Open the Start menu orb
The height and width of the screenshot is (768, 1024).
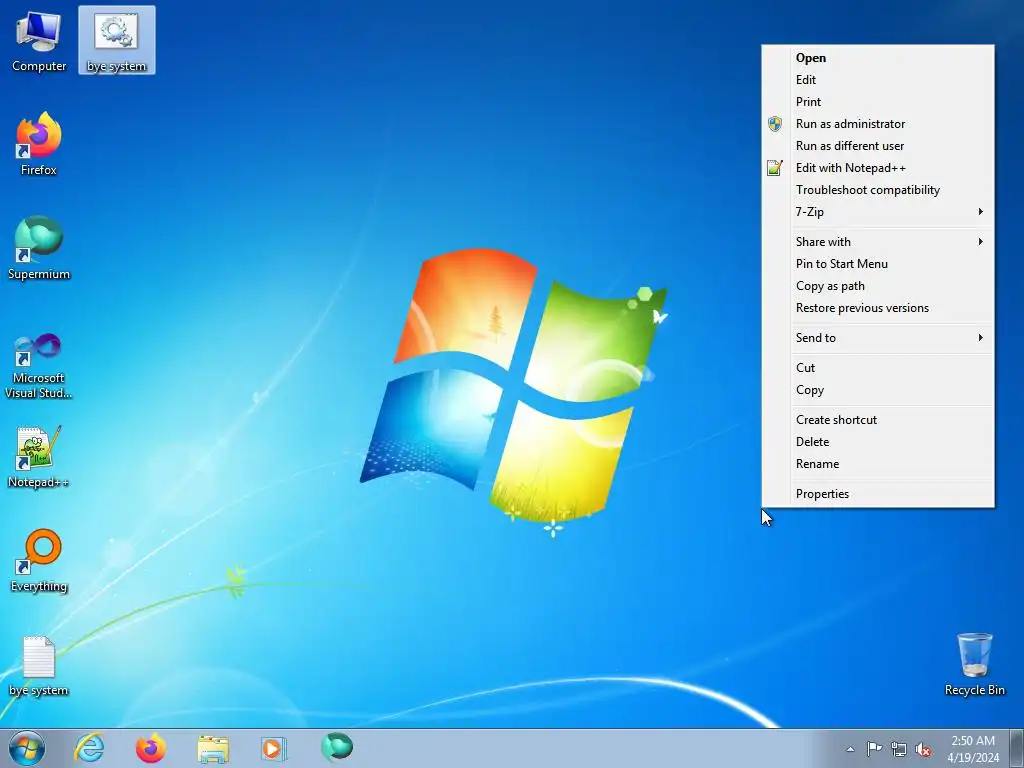pyautogui.click(x=27, y=748)
